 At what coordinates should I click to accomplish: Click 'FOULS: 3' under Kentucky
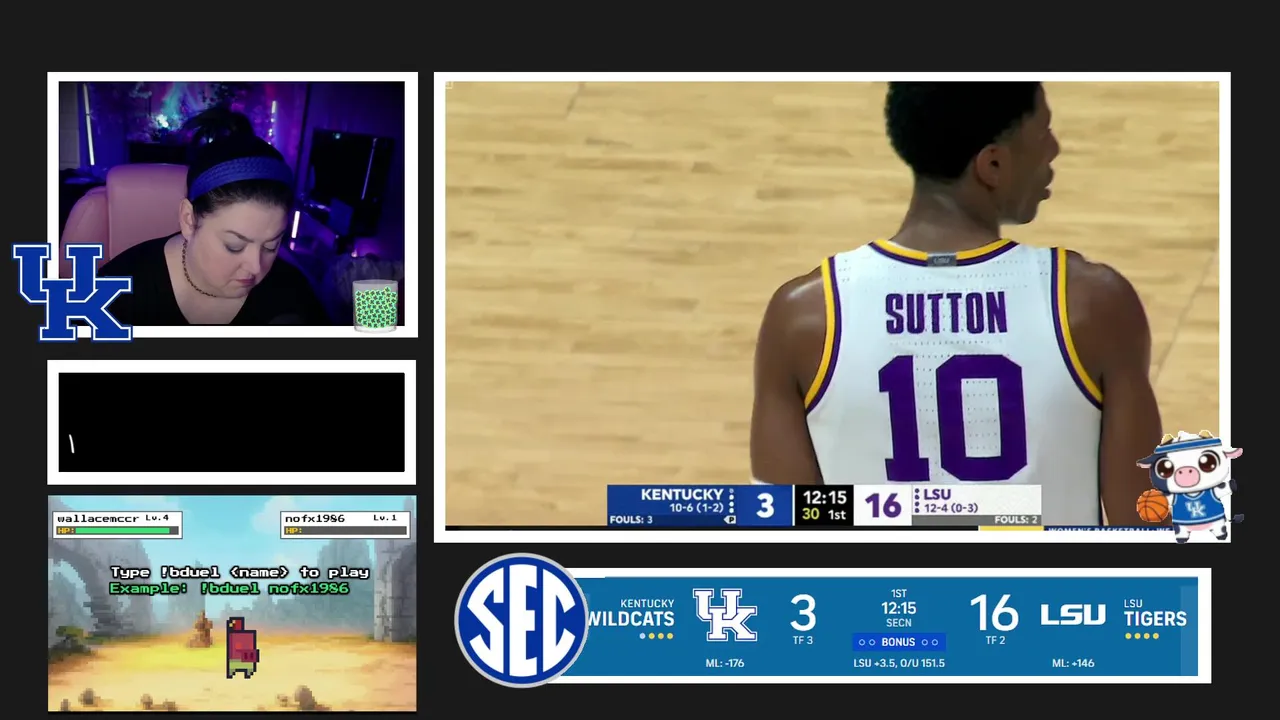coord(631,520)
